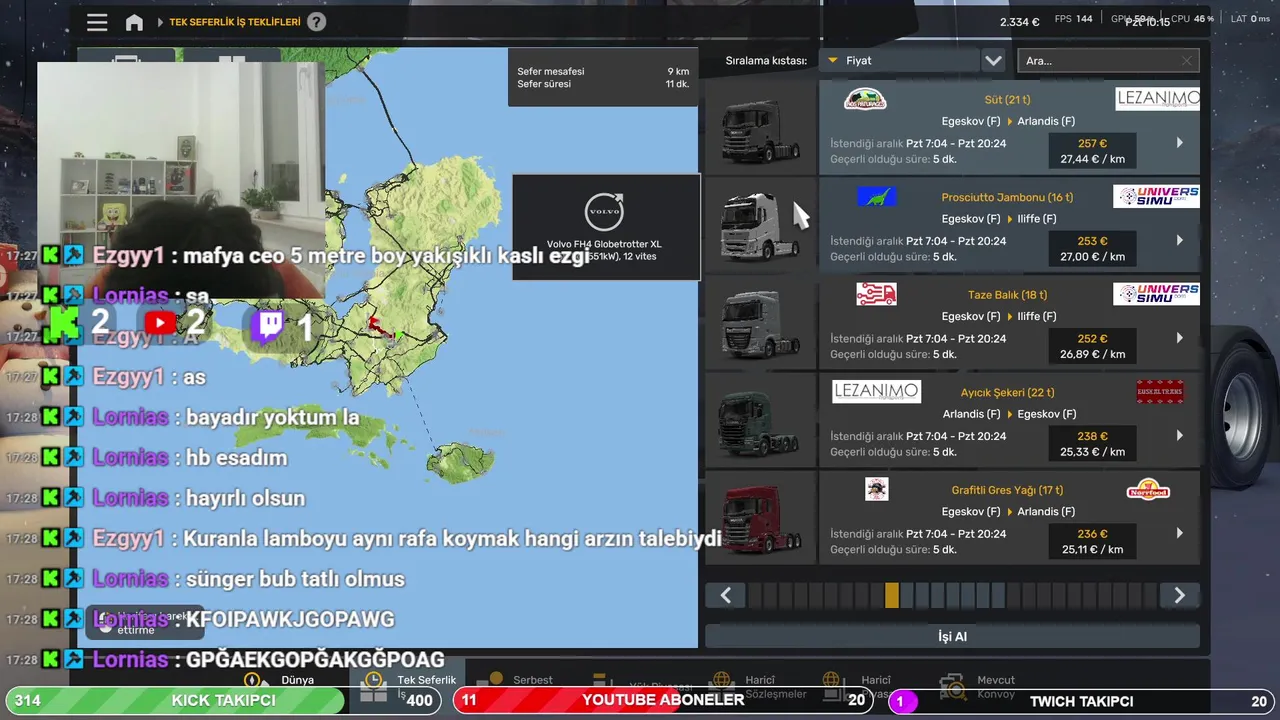Click the 2.334 € balance display
This screenshot has height=720, width=1280.
tap(1019, 22)
